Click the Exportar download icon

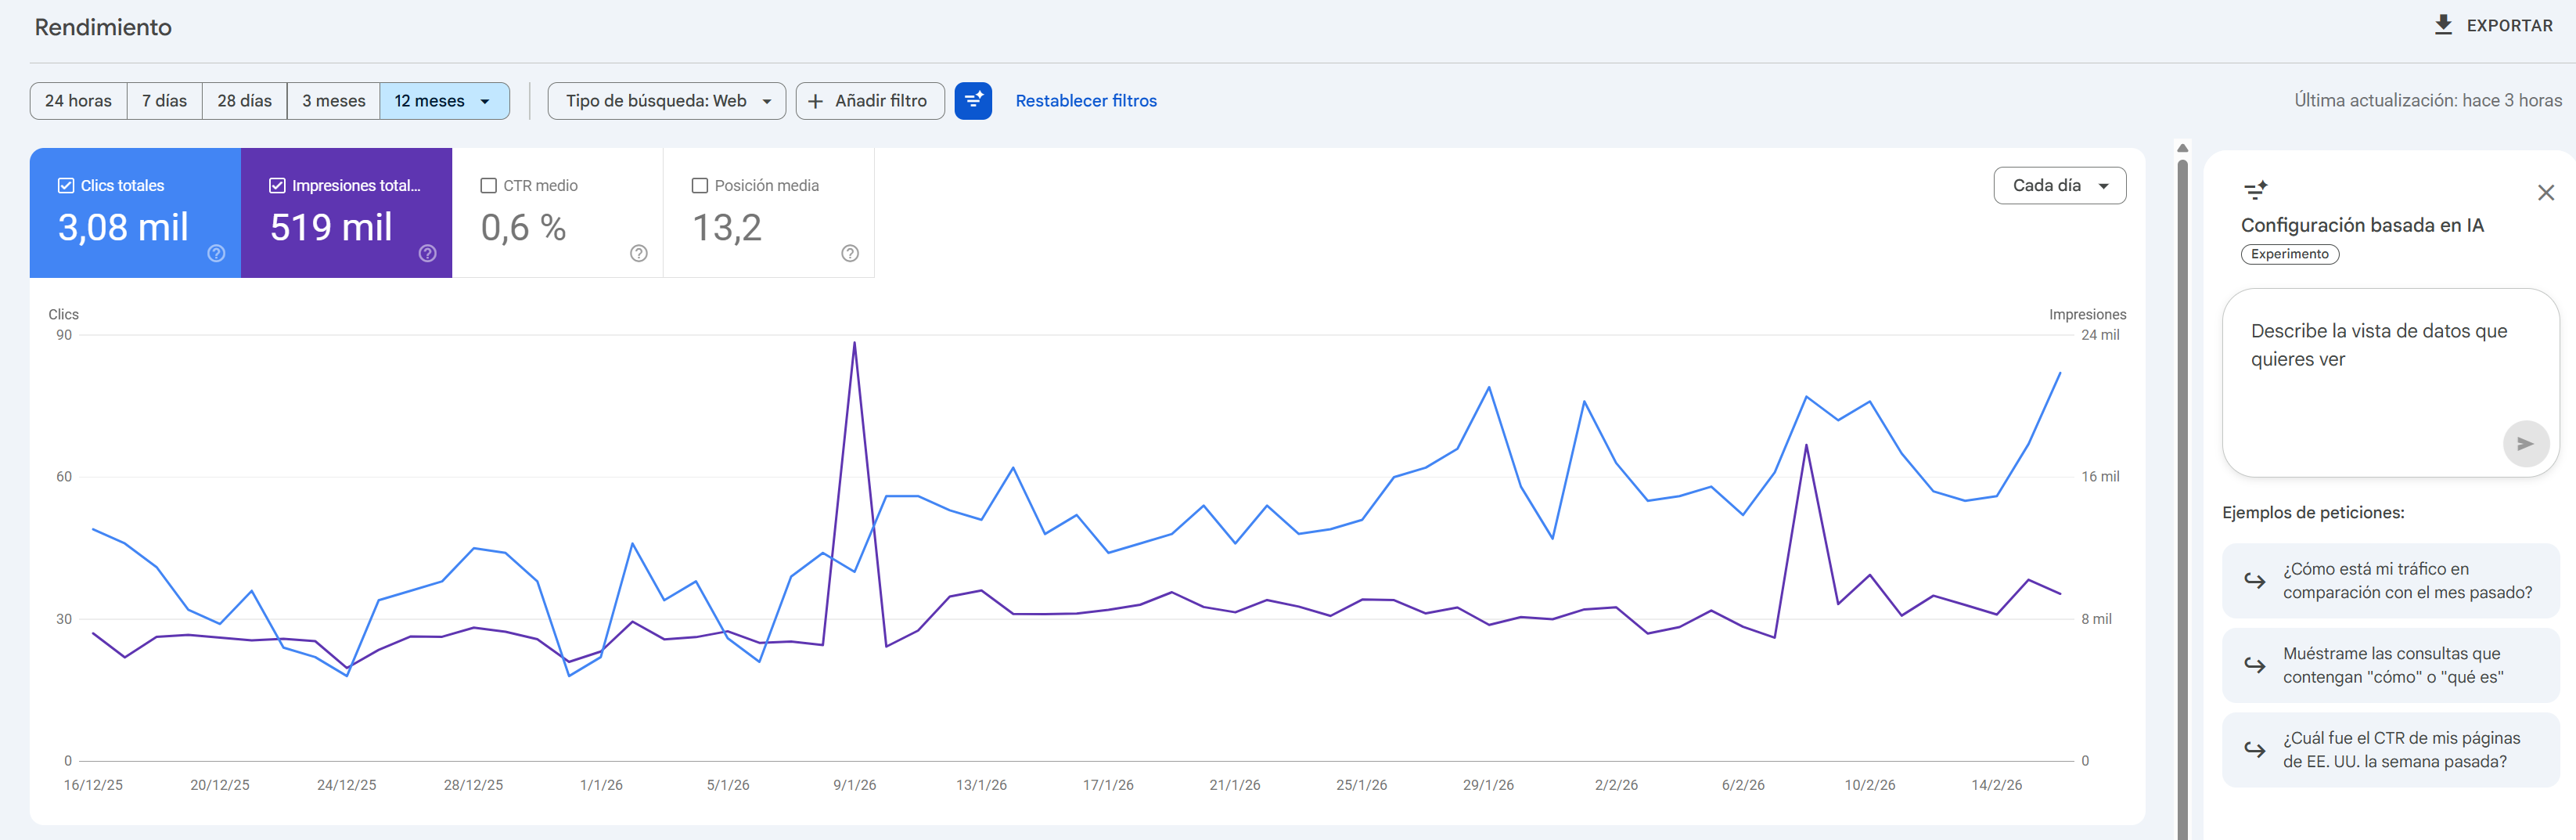click(x=2442, y=25)
